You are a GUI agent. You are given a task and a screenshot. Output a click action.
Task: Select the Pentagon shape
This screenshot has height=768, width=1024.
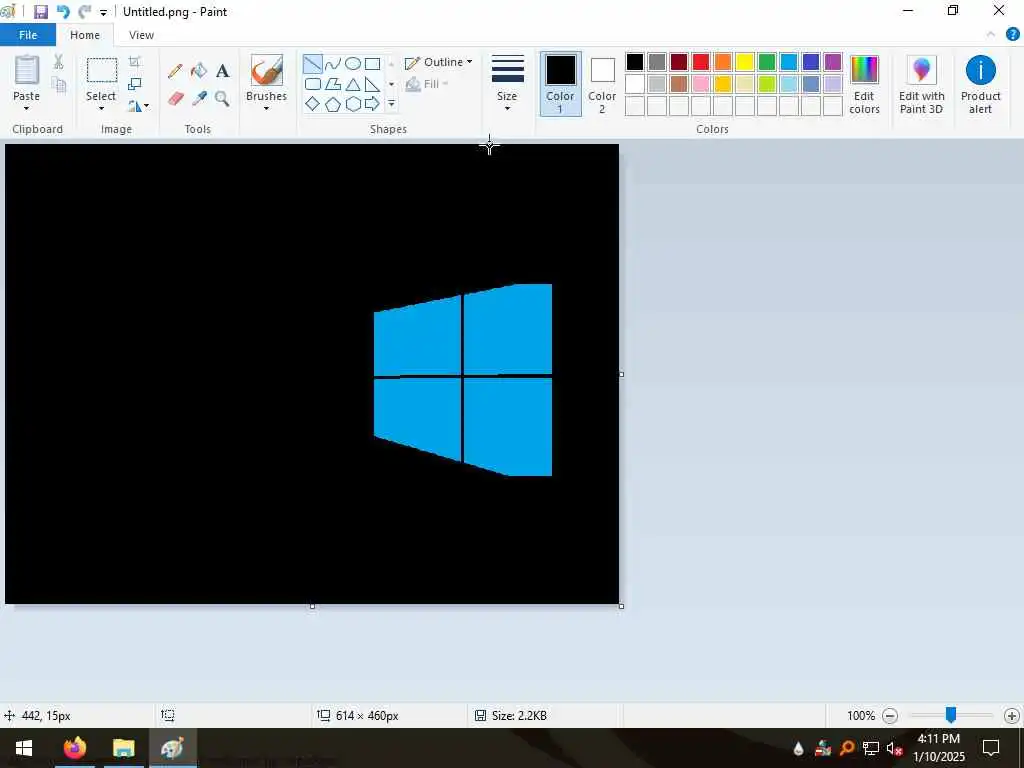[x=333, y=104]
